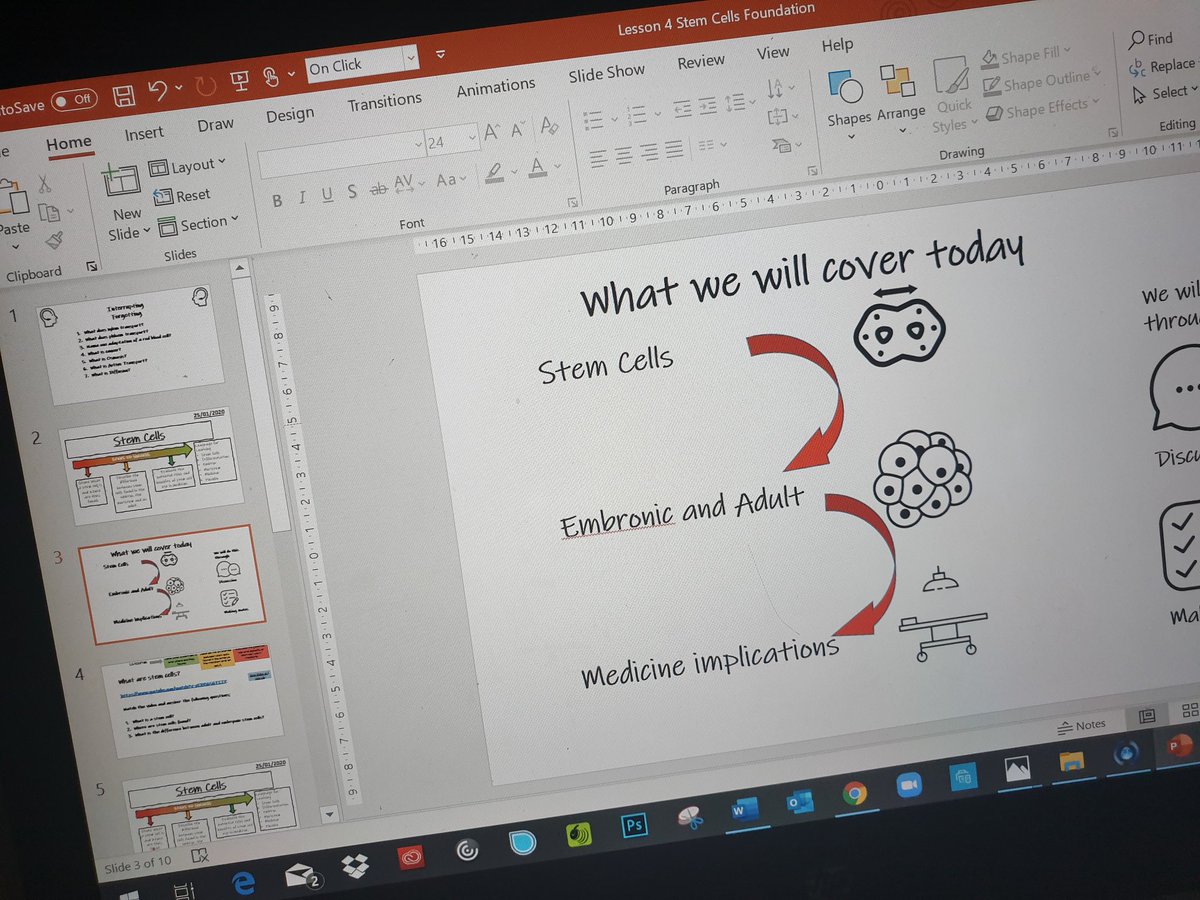This screenshot has width=1200, height=900.
Task: Open Google Chrome from the taskbar
Action: click(x=854, y=793)
